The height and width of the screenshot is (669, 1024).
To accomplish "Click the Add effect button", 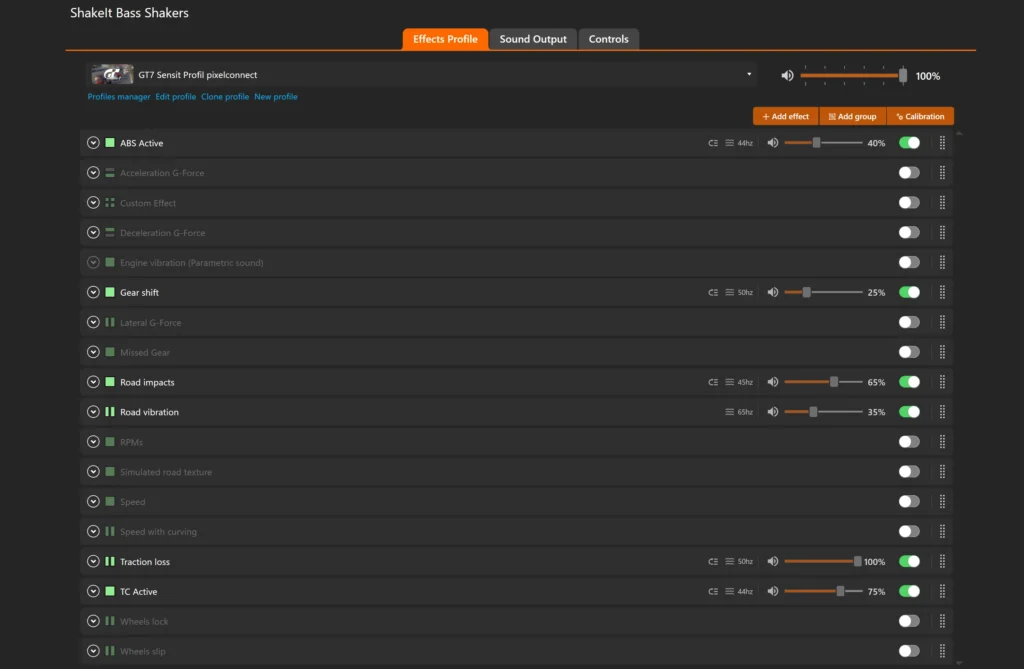I will tap(786, 116).
